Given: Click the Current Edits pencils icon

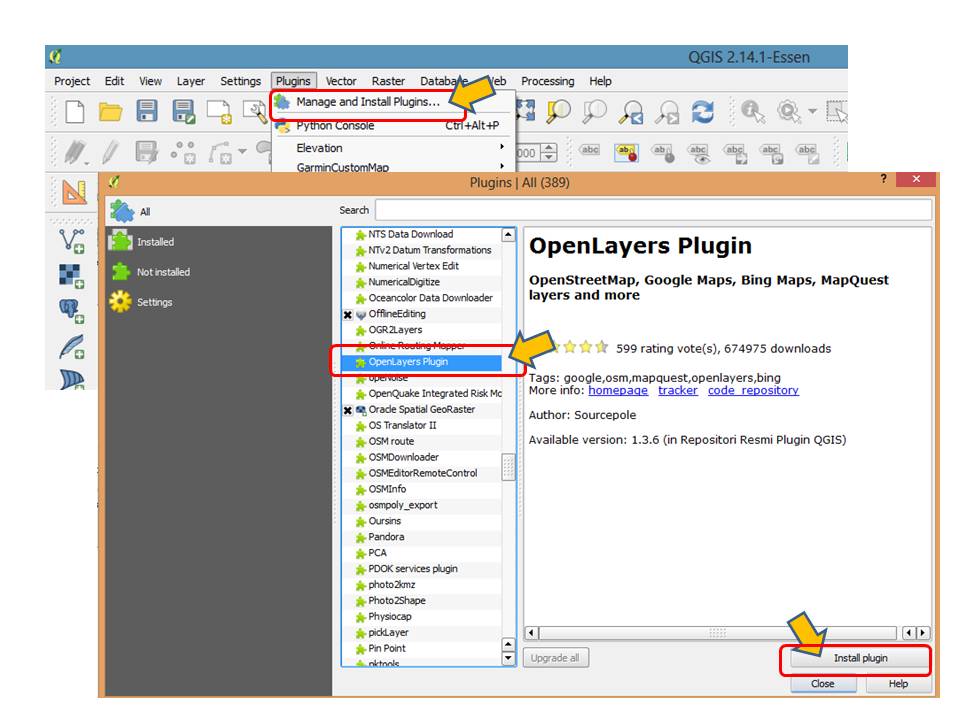Looking at the screenshot, I should pos(76,152).
